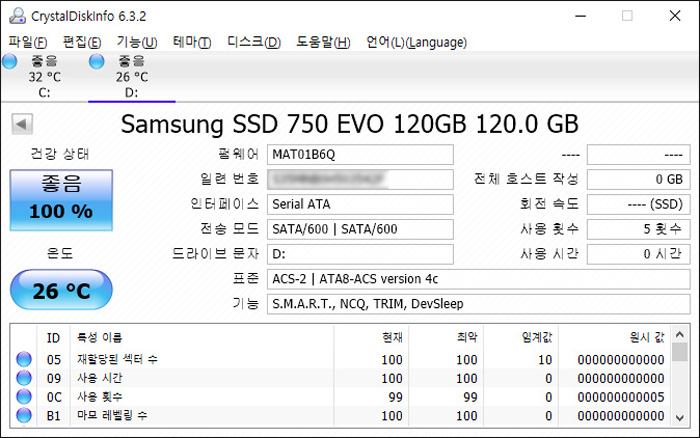Click threshold value 10 in row 05
The image size is (700, 438).
pos(545,359)
